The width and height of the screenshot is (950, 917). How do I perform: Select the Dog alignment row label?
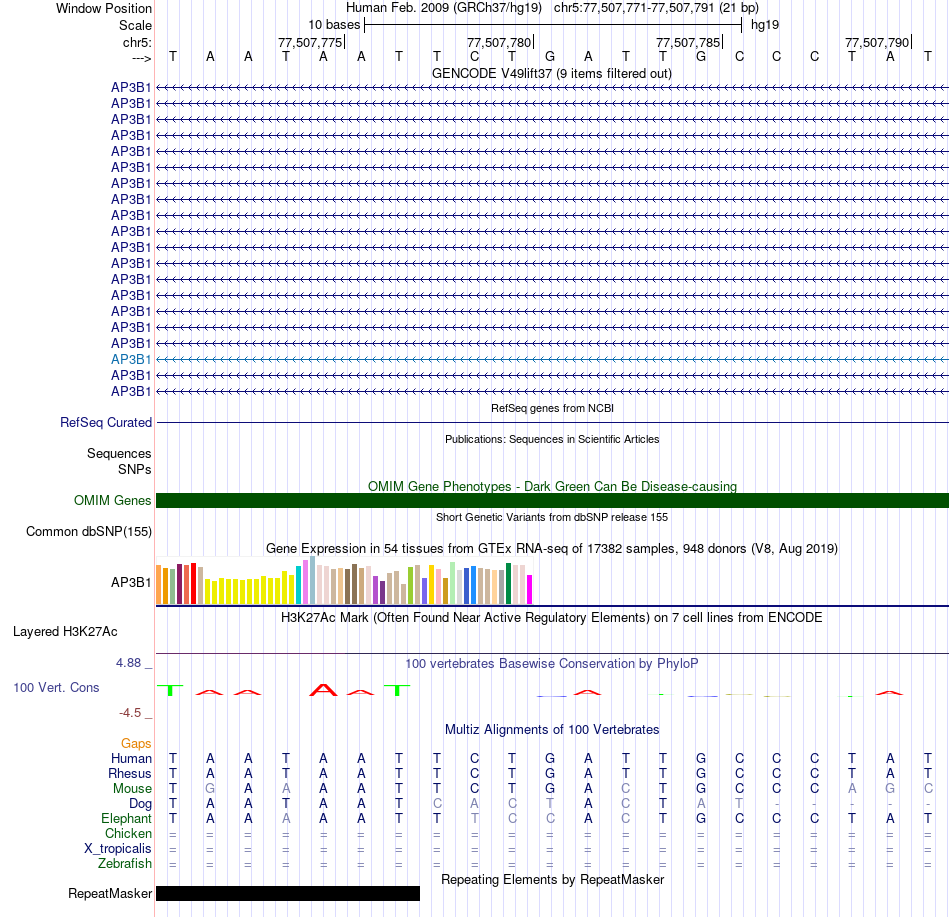point(140,804)
